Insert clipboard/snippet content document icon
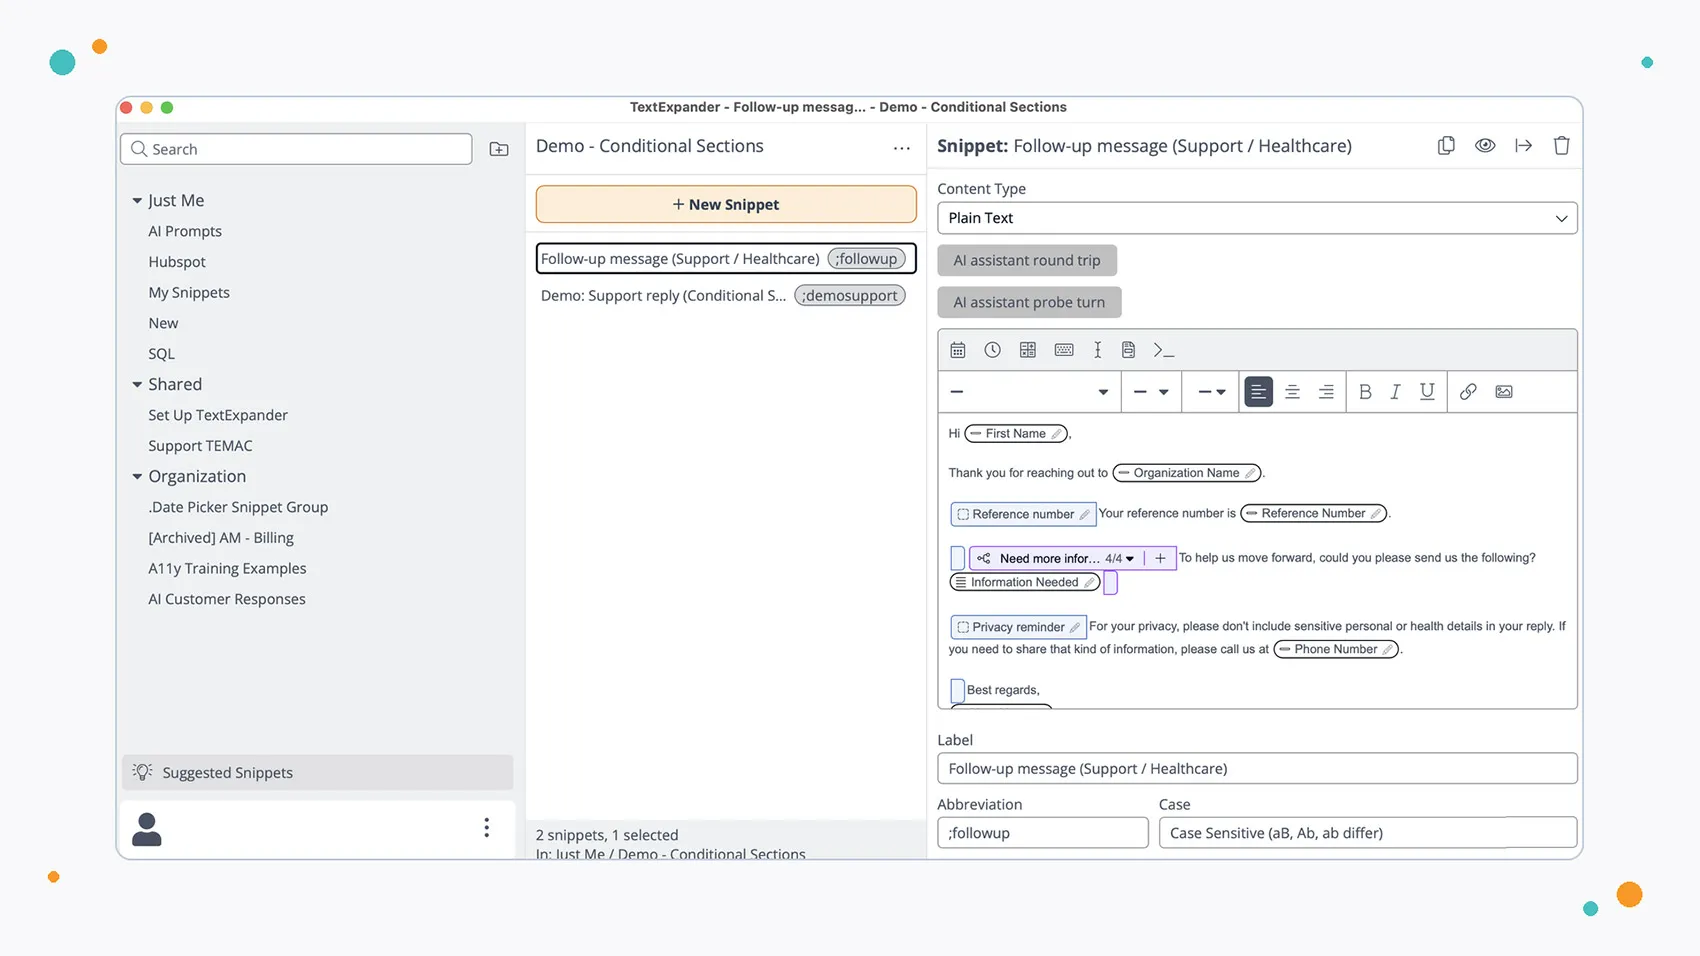 click(1128, 350)
